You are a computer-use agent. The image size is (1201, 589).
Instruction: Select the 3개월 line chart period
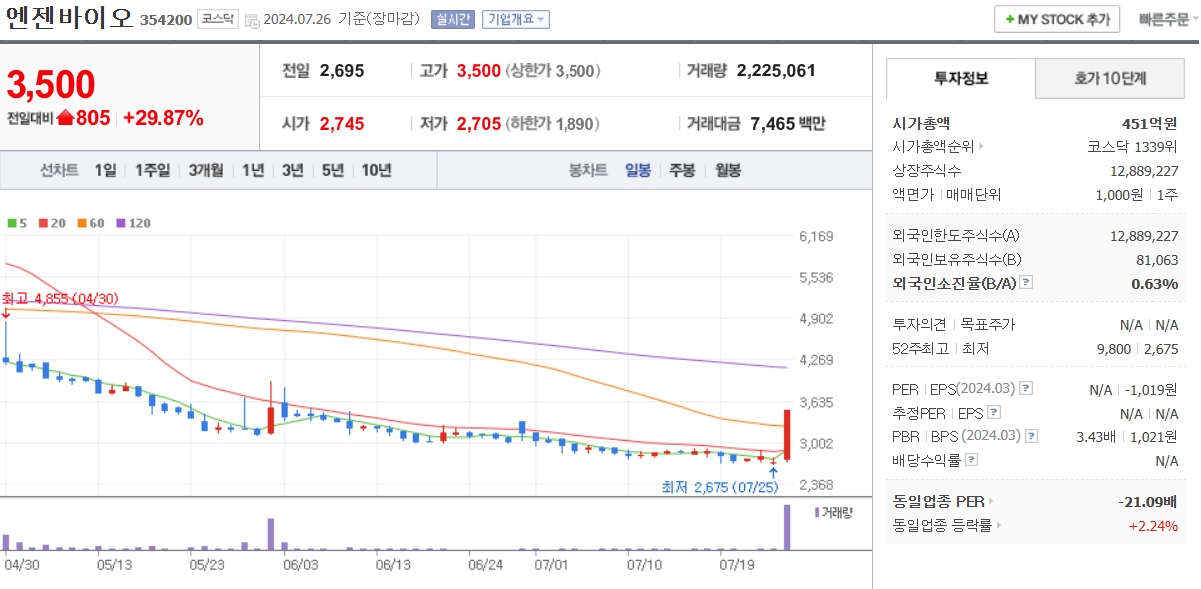tap(206, 170)
